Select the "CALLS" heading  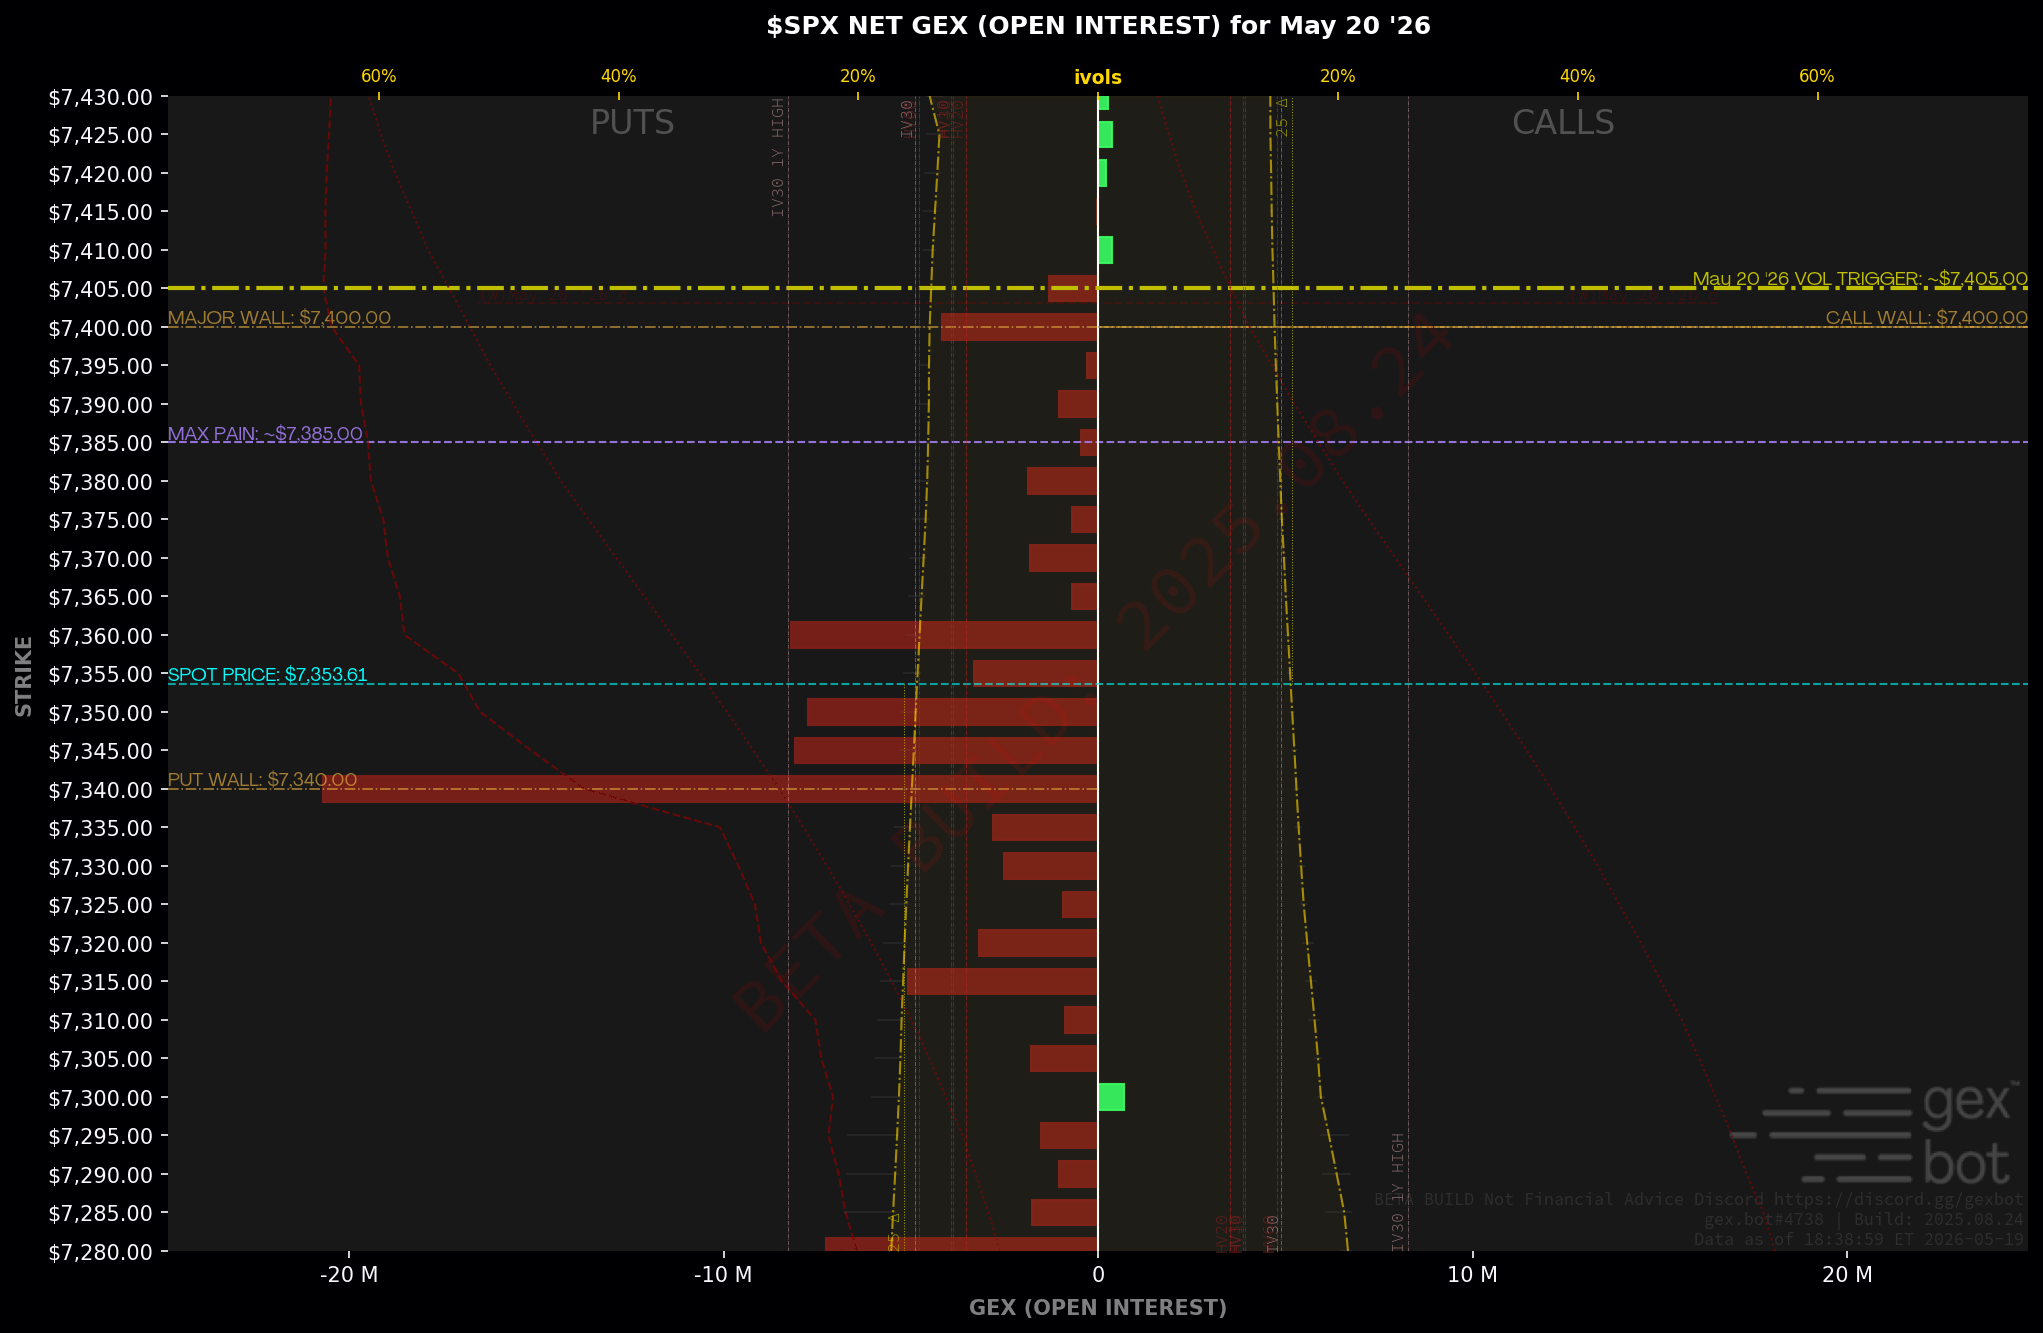(1563, 123)
